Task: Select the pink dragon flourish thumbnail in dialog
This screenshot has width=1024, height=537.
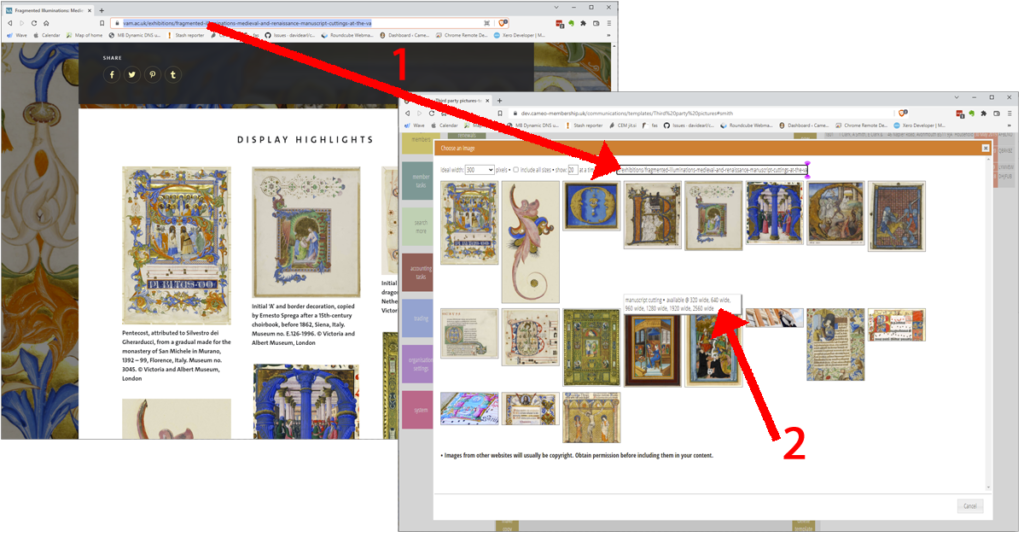Action: pyautogui.click(x=530, y=242)
